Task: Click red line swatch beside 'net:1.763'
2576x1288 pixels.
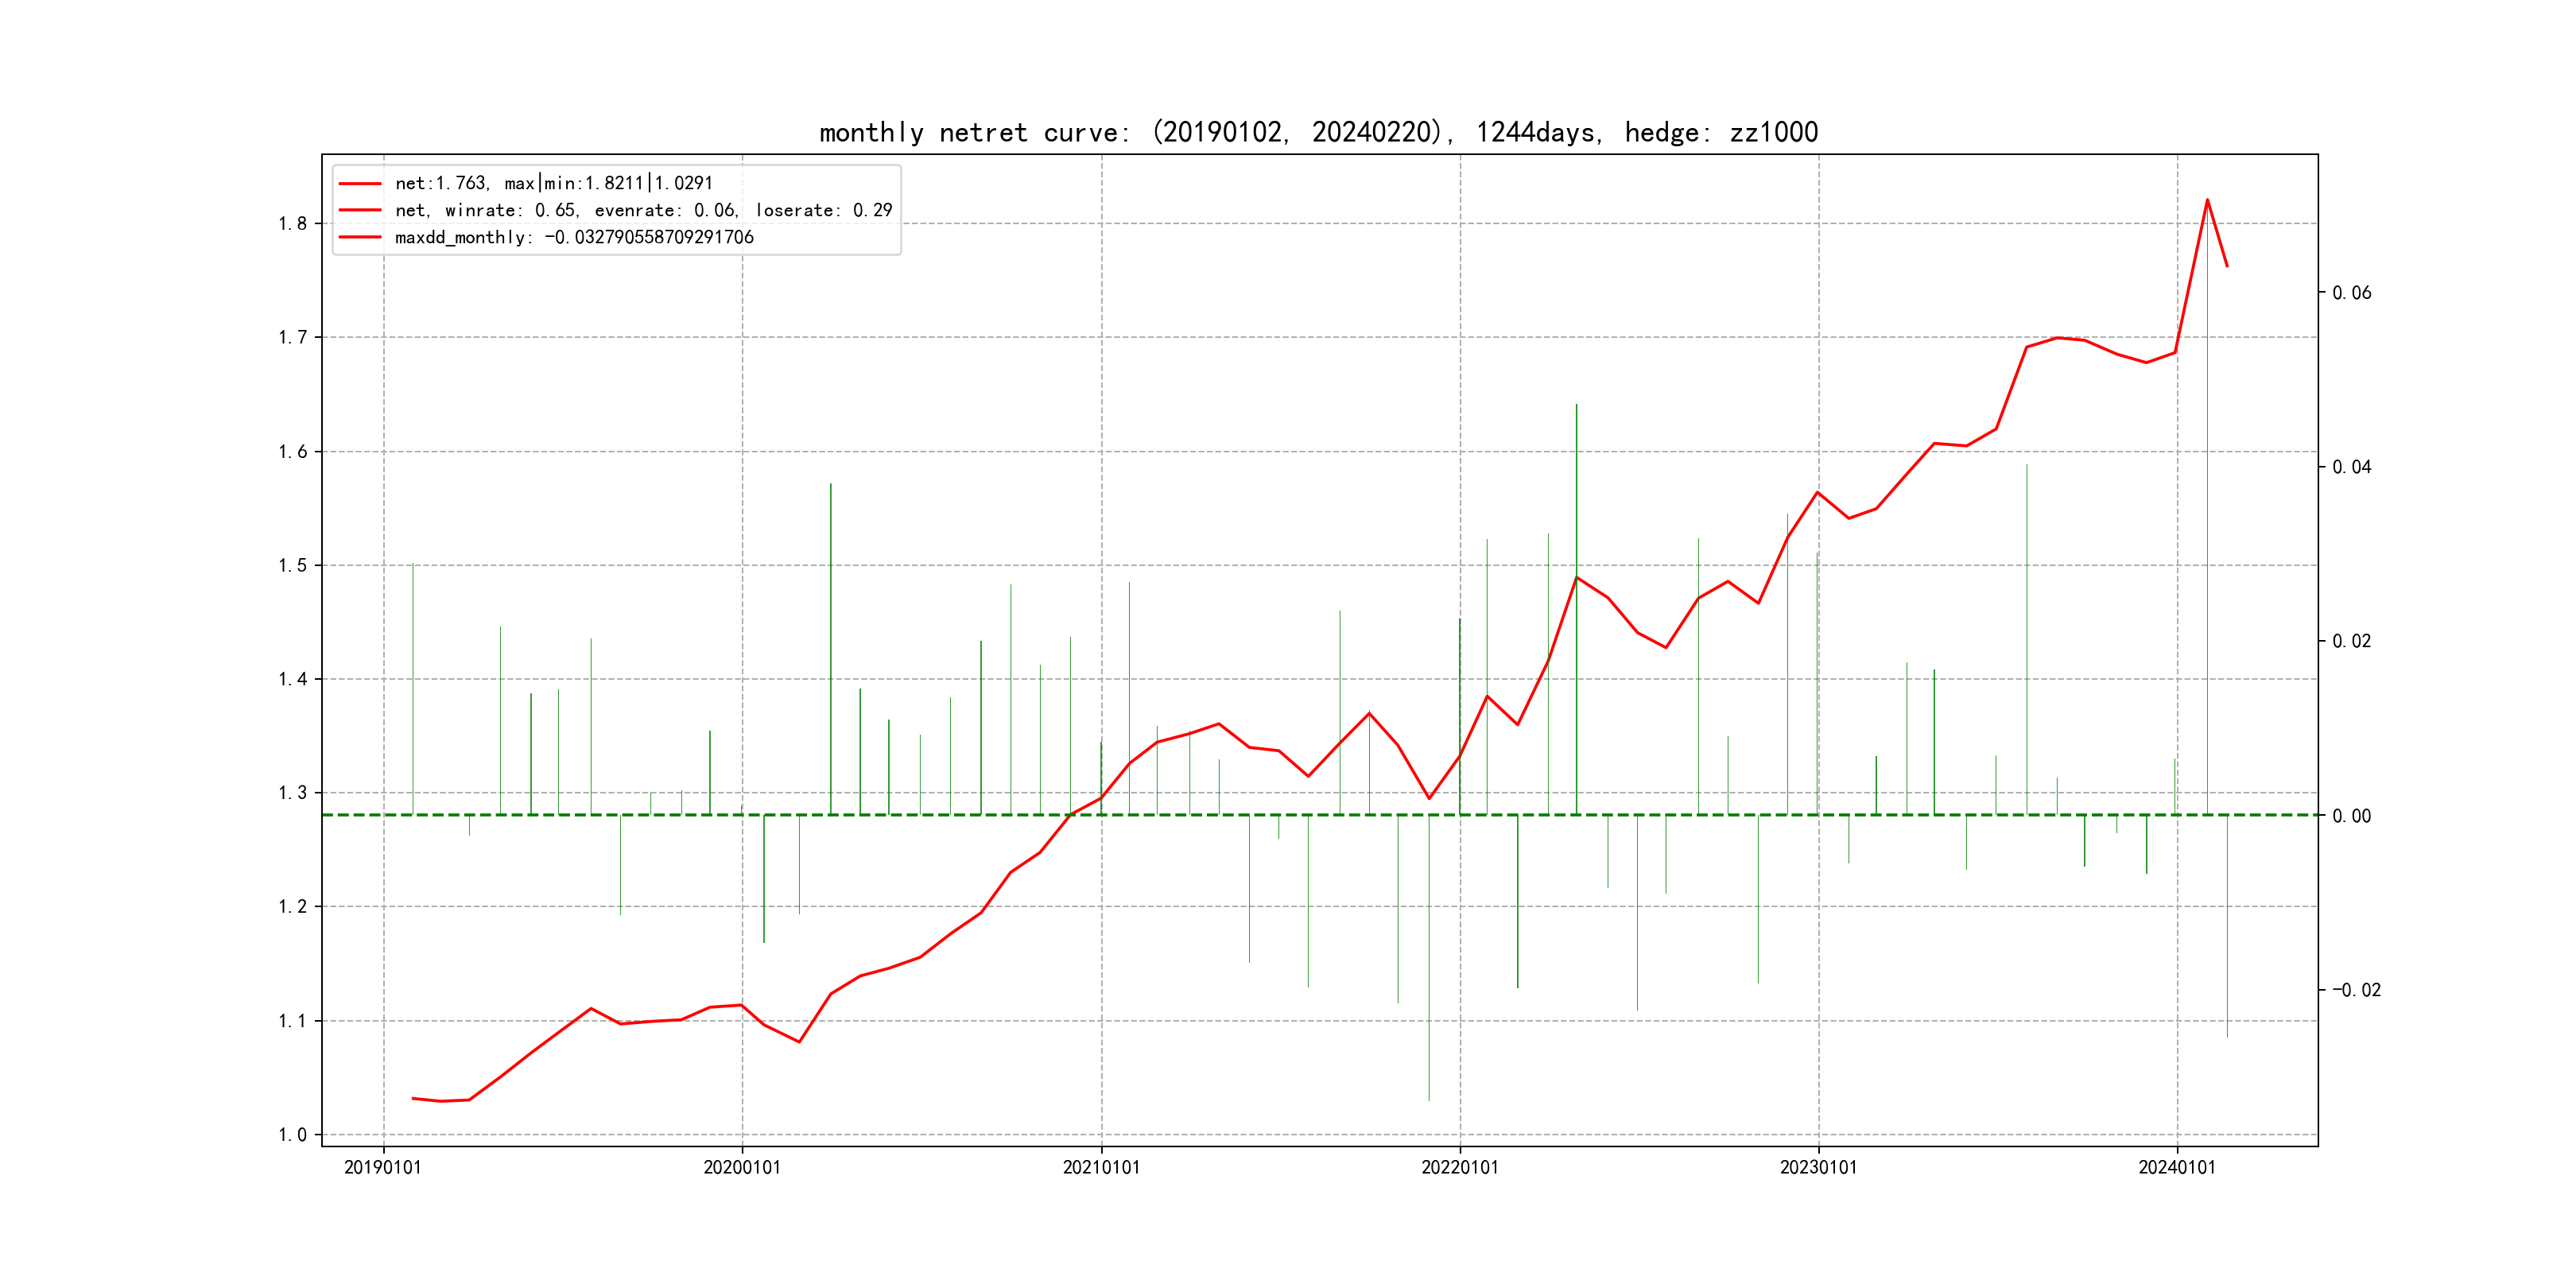Action: click(360, 183)
